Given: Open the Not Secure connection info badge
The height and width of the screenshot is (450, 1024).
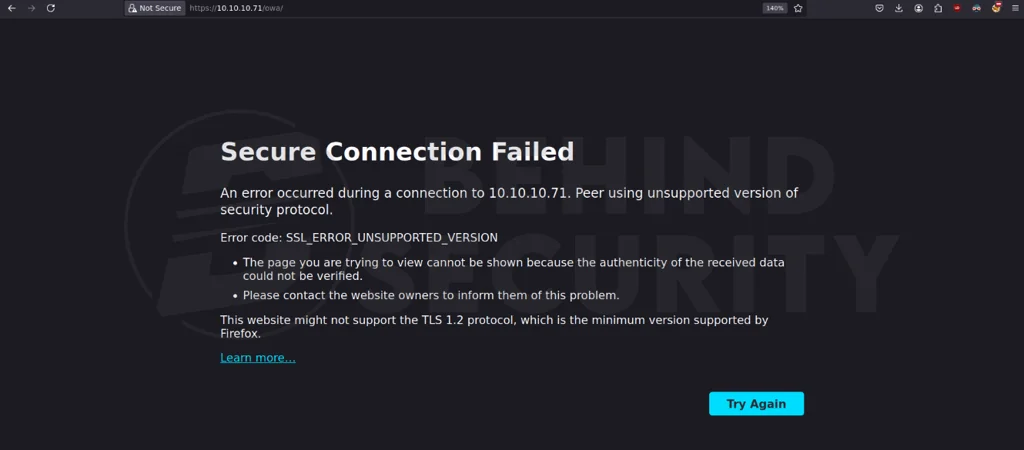Looking at the screenshot, I should coord(155,8).
